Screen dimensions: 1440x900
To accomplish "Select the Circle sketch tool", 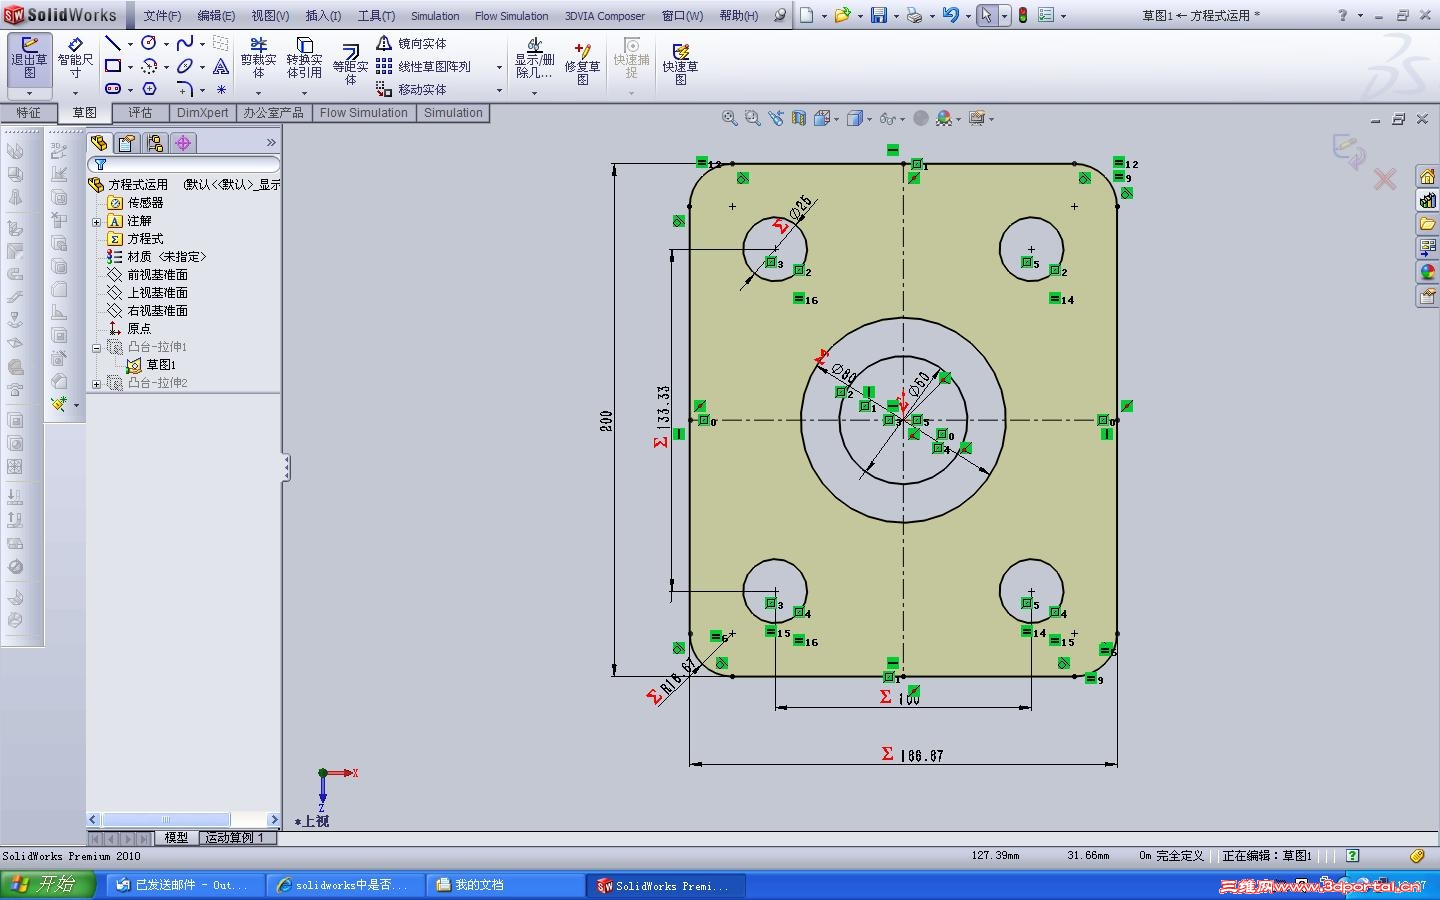I will [149, 43].
